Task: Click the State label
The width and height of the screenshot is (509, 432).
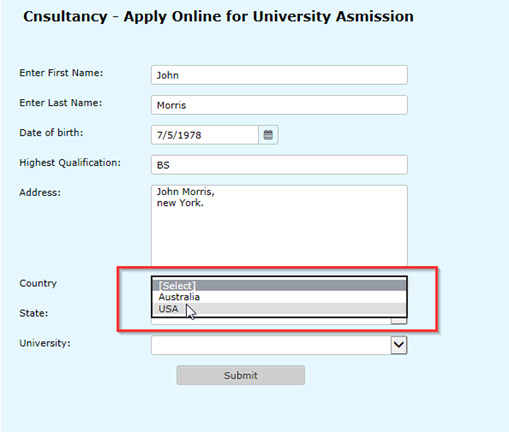Action: pos(34,313)
